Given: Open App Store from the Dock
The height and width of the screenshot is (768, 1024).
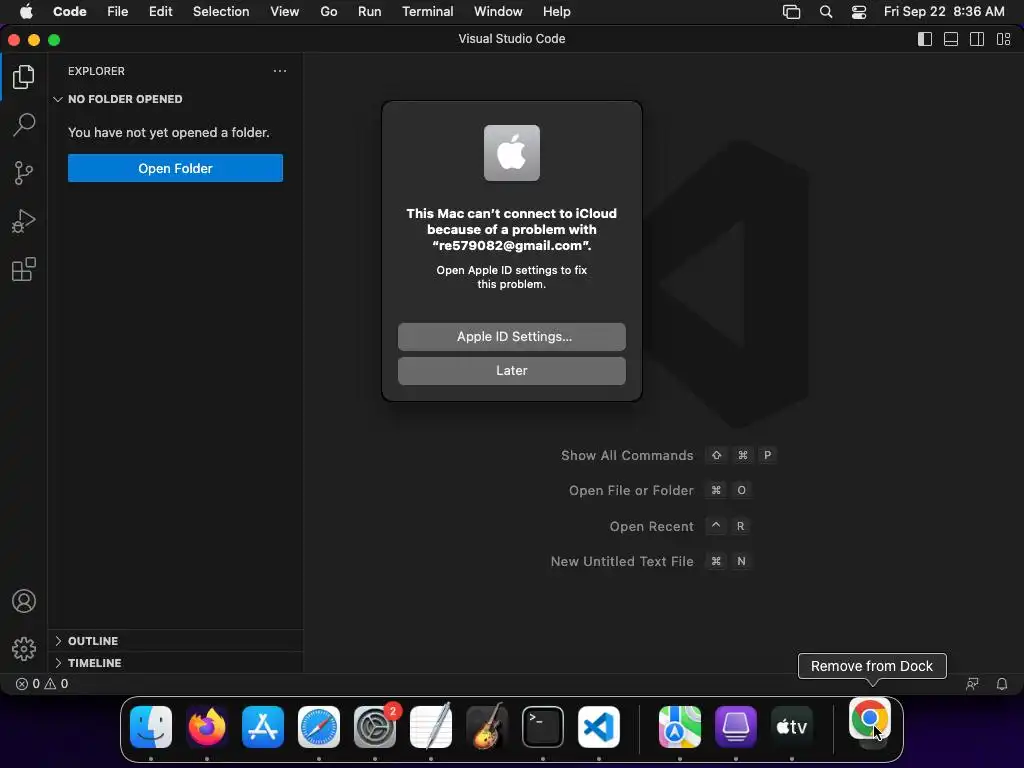Looking at the screenshot, I should 263,726.
